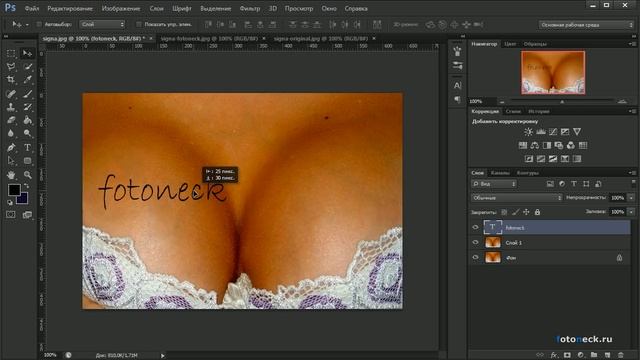This screenshot has height=360, width=640.
Task: Select the Path Selection tool
Action: click(11, 161)
